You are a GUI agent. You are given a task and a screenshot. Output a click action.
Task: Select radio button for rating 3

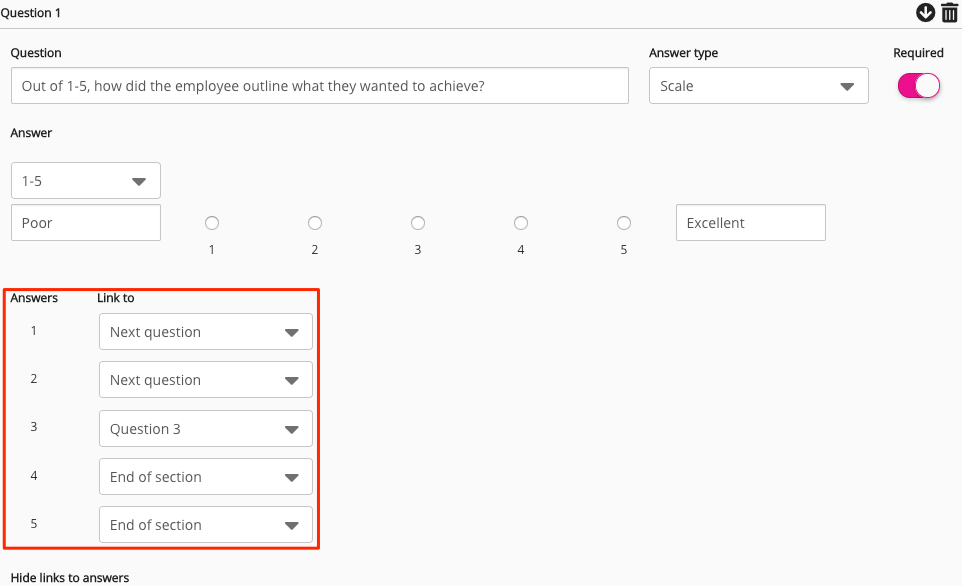click(x=418, y=223)
